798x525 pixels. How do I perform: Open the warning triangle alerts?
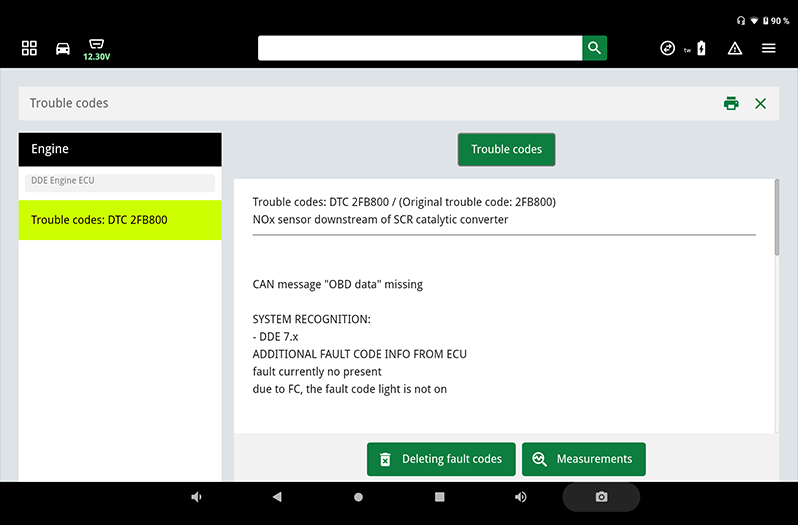735,48
